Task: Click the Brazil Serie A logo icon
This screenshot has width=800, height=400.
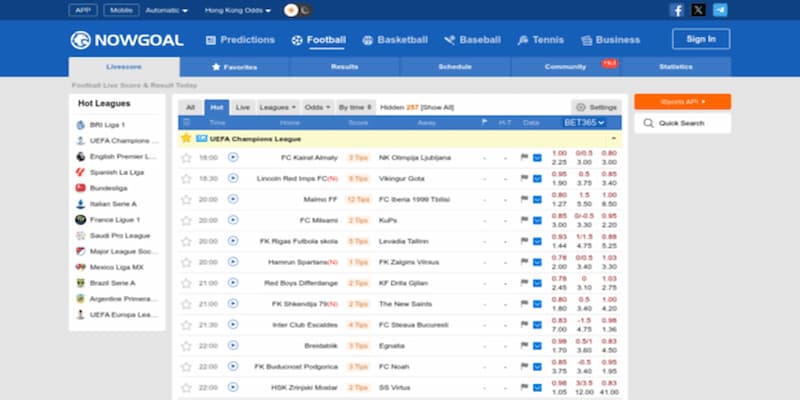Action: pos(80,283)
